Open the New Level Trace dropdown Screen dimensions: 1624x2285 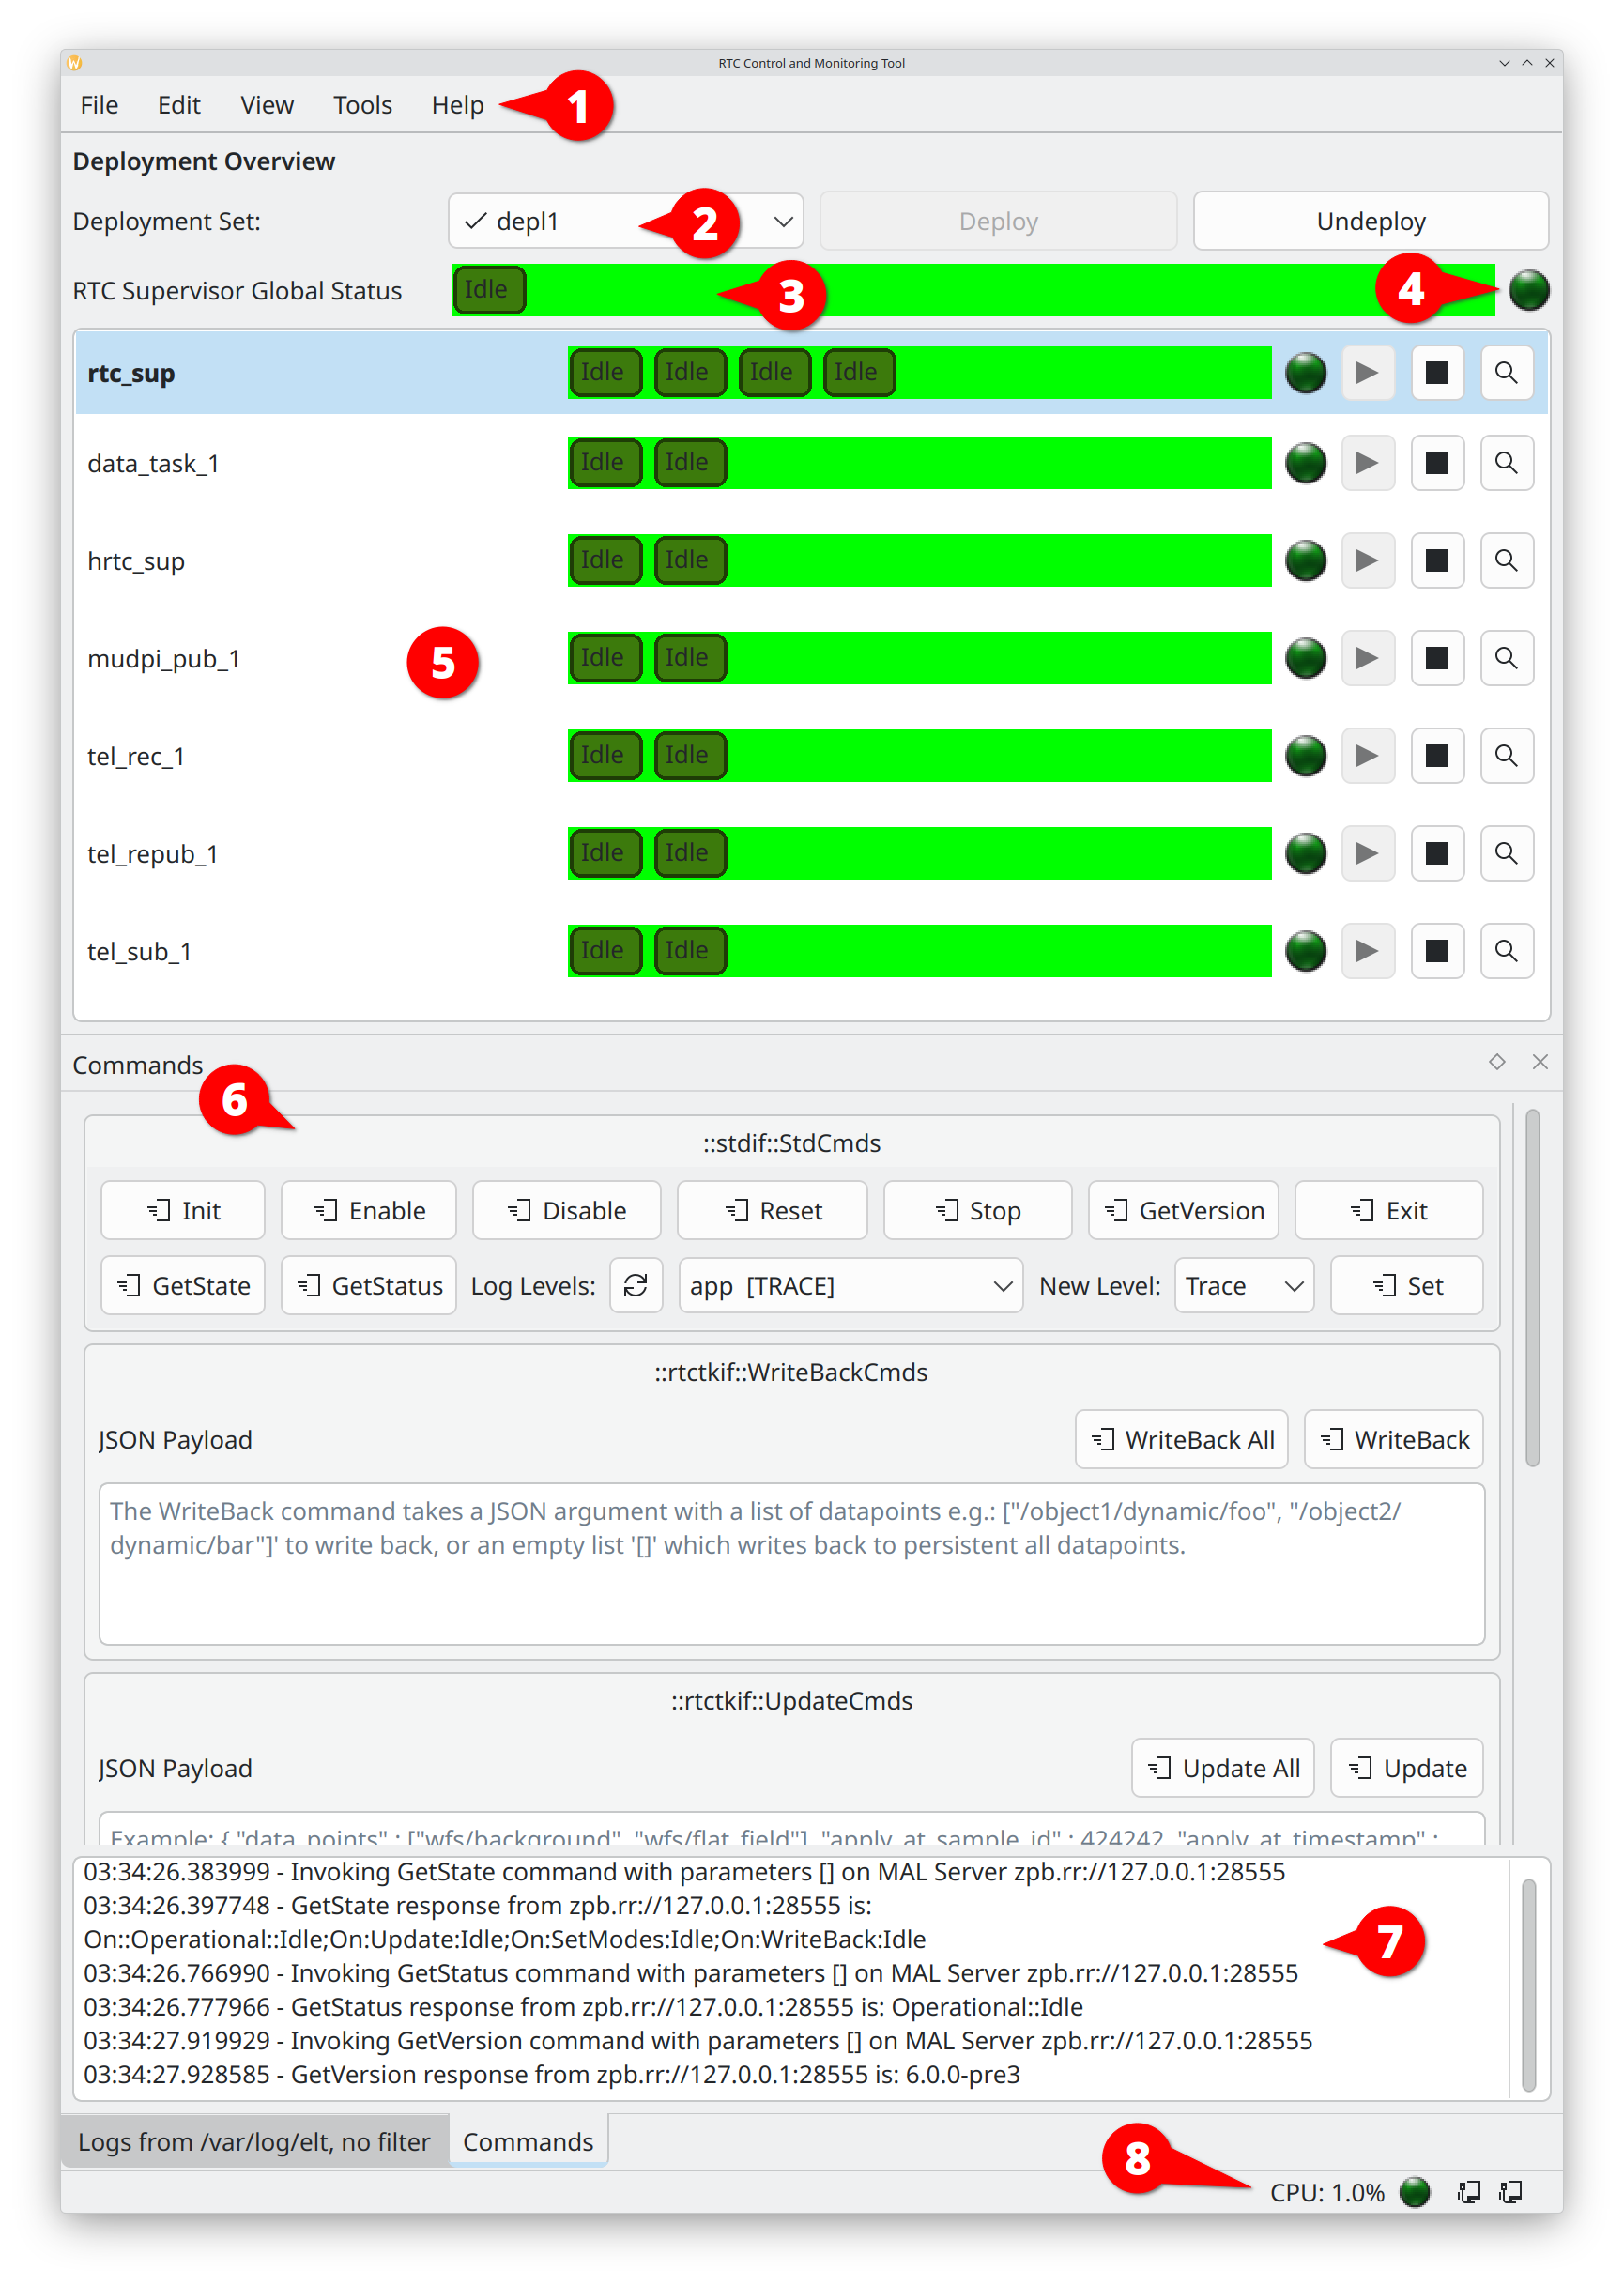1244,1286
